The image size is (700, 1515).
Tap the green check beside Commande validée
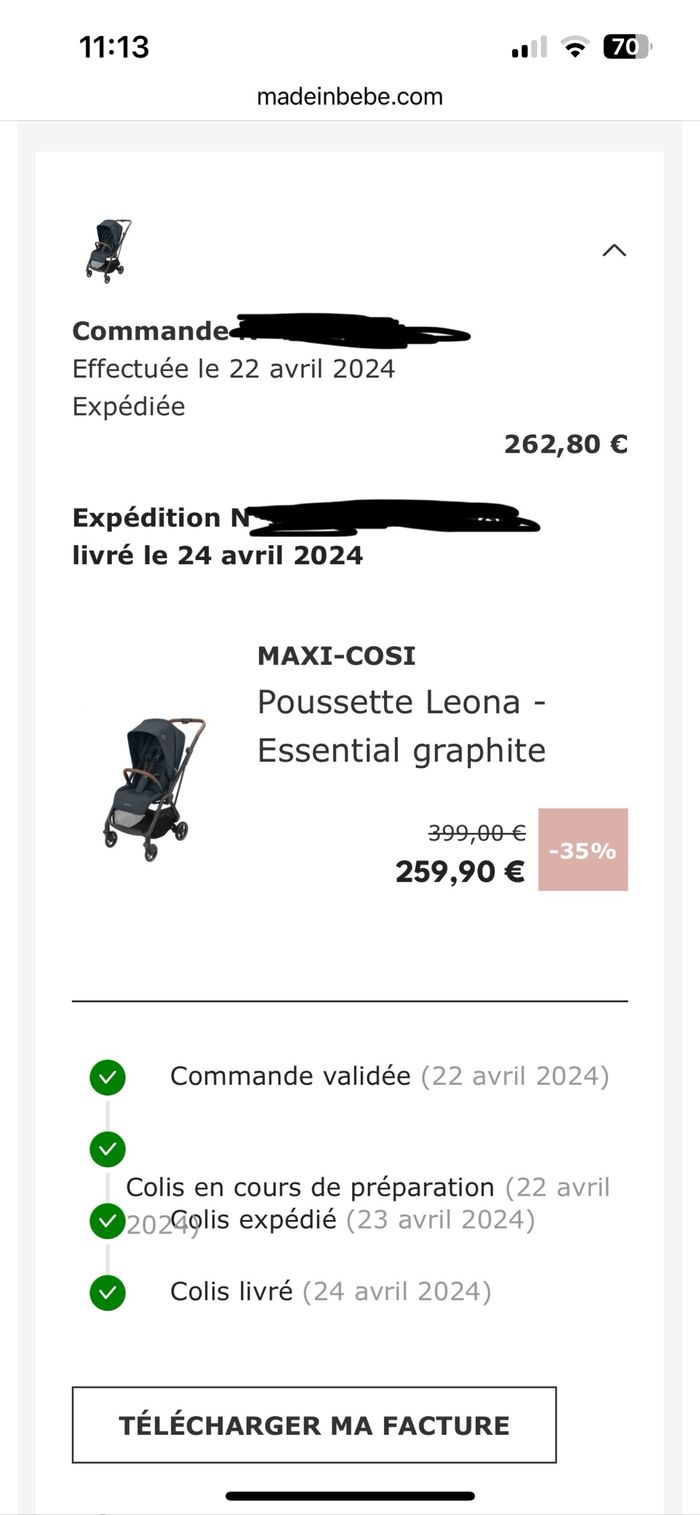pyautogui.click(x=107, y=1077)
